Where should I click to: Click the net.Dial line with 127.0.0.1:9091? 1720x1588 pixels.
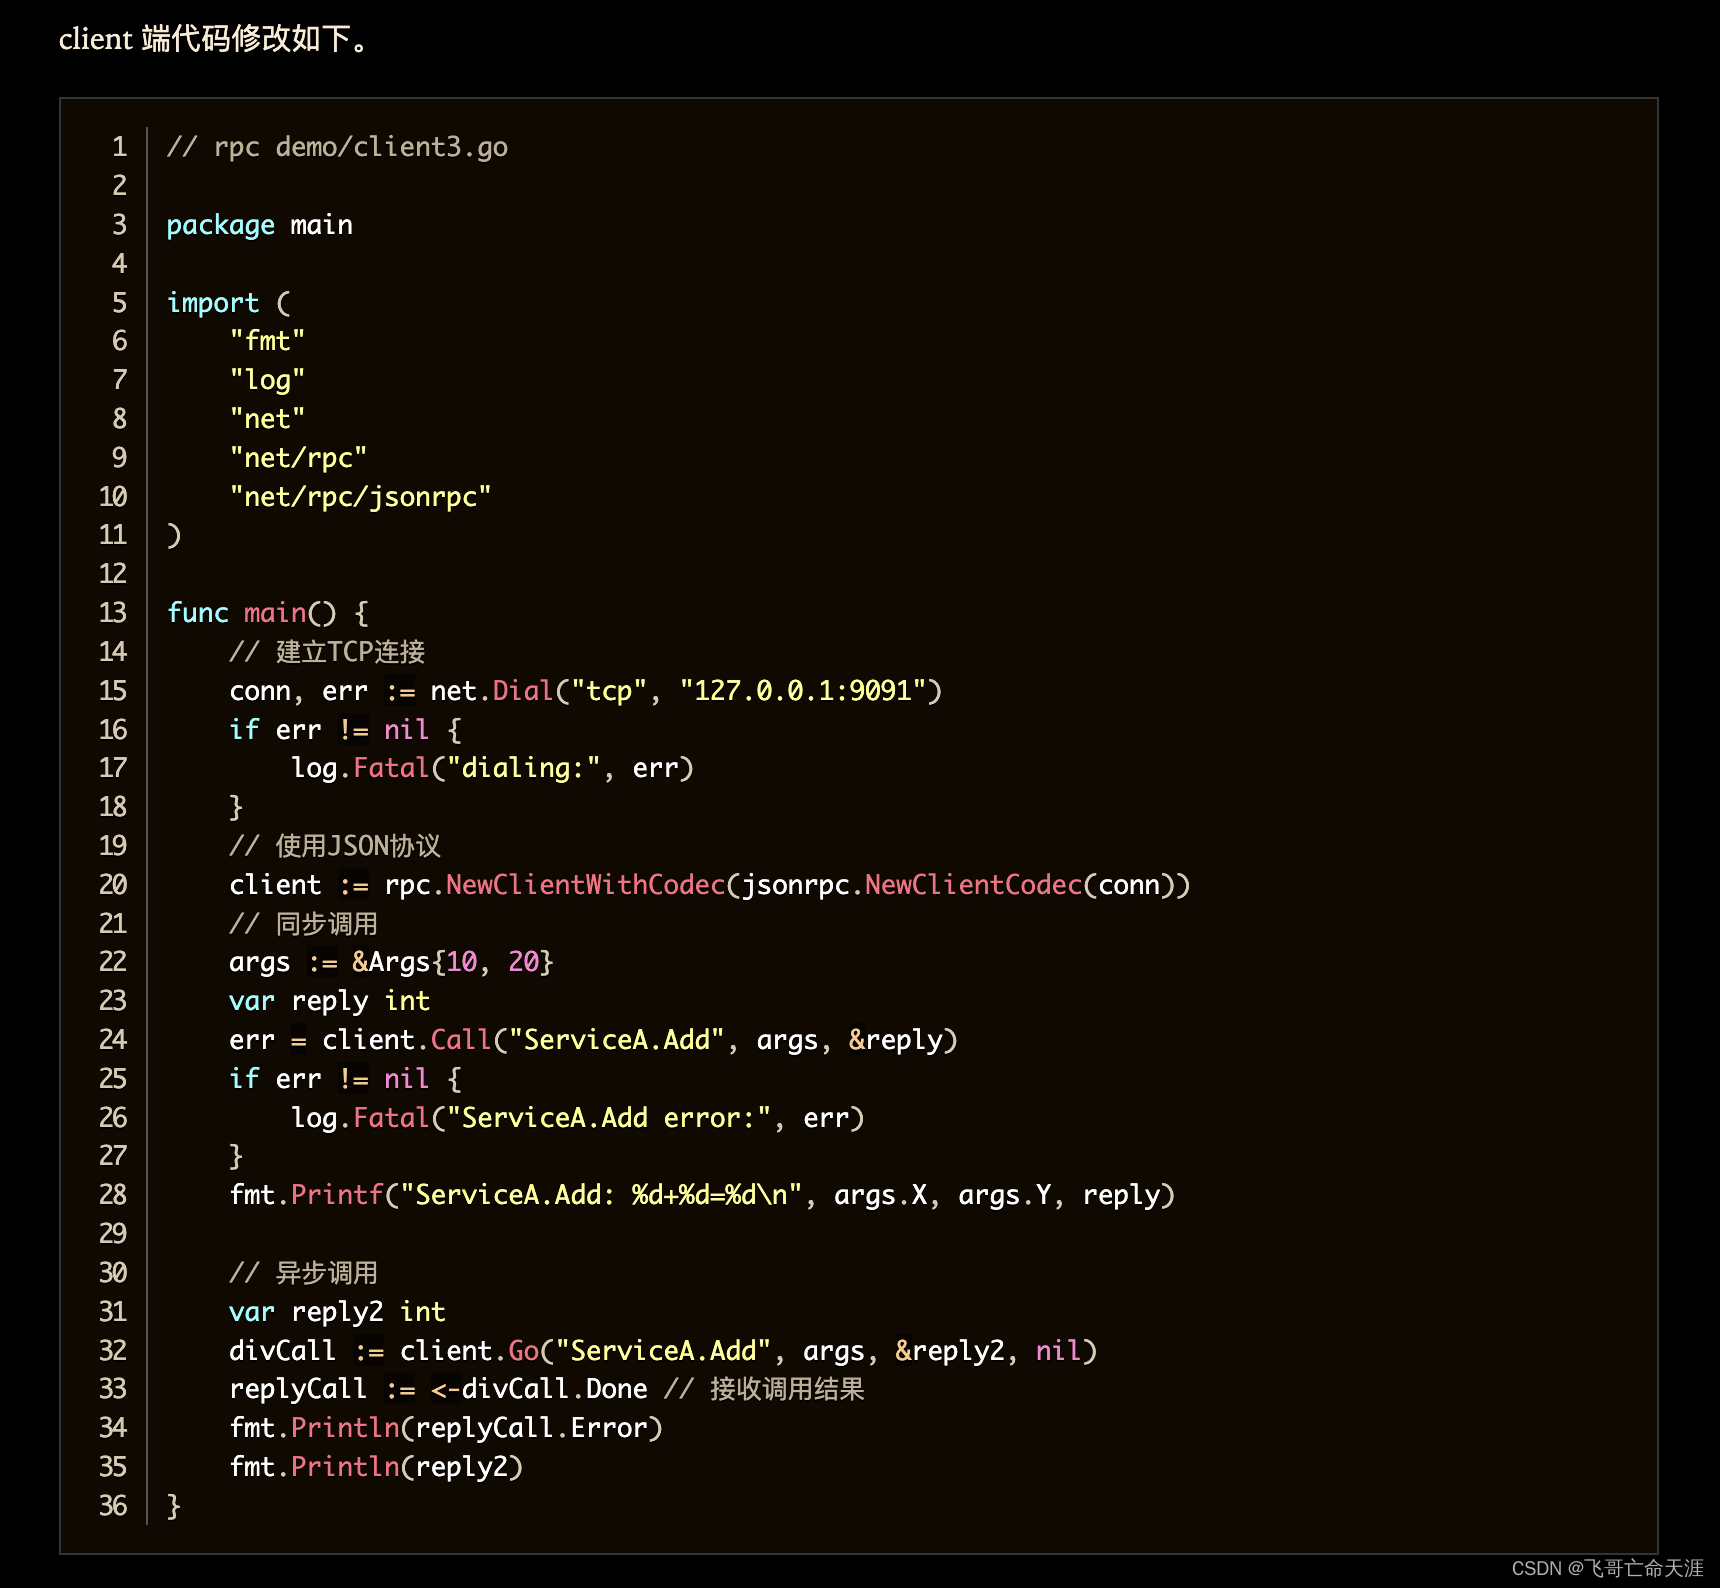585,691
